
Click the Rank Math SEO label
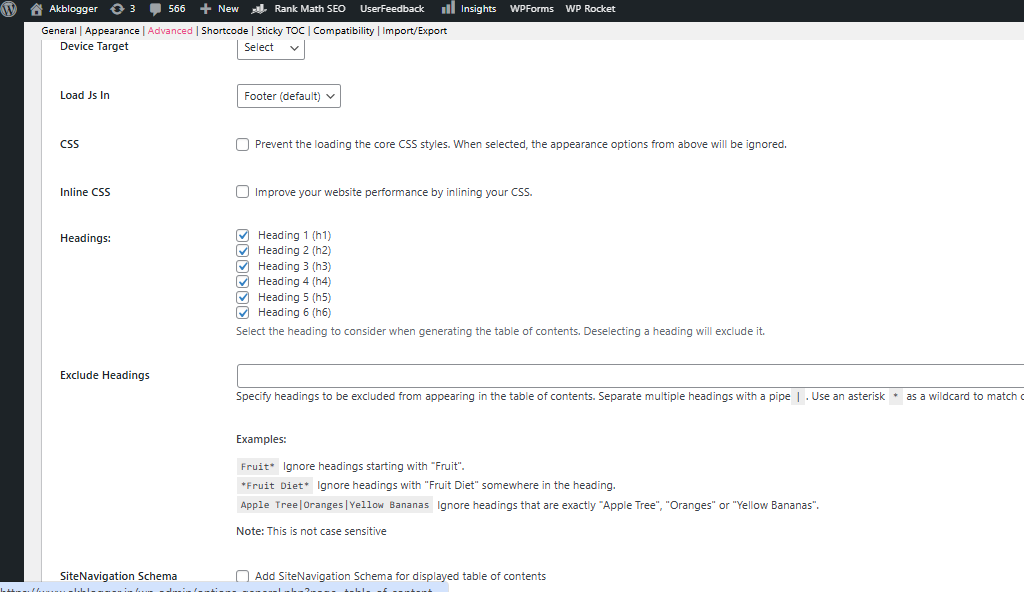point(310,9)
